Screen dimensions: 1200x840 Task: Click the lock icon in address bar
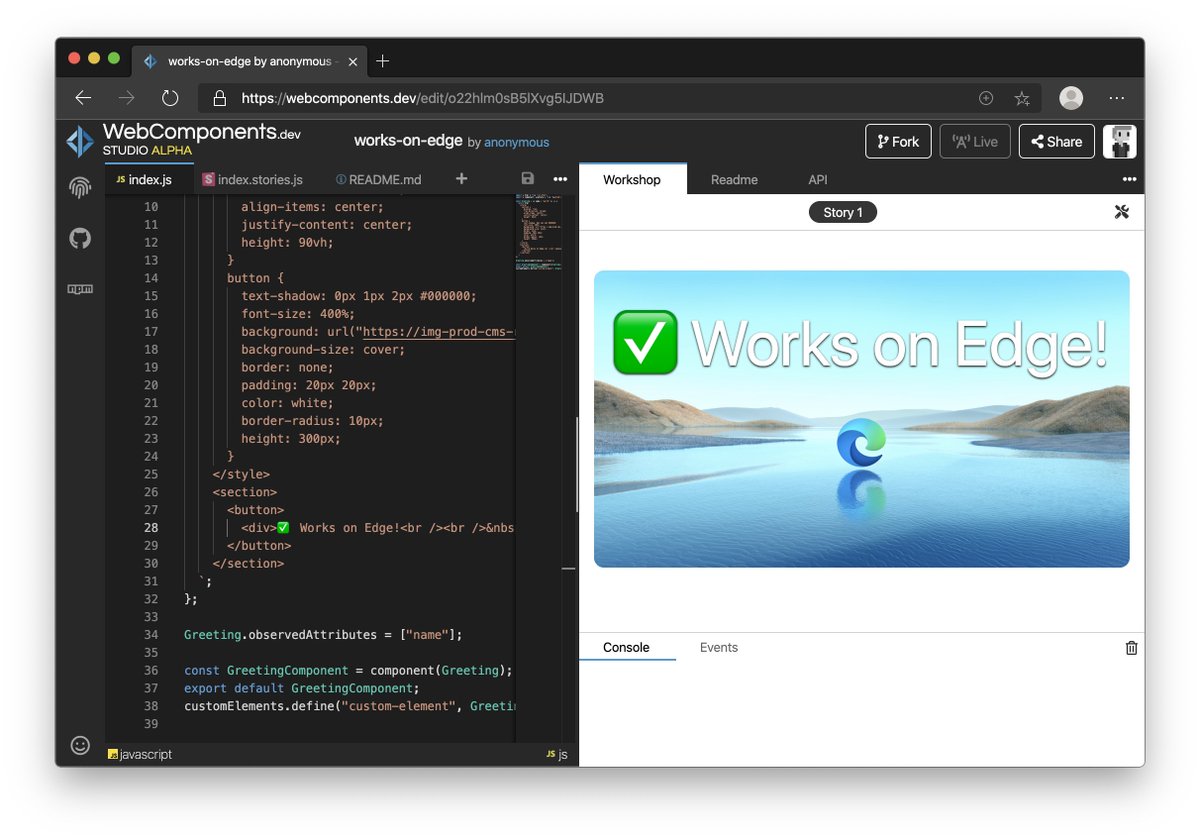point(218,98)
